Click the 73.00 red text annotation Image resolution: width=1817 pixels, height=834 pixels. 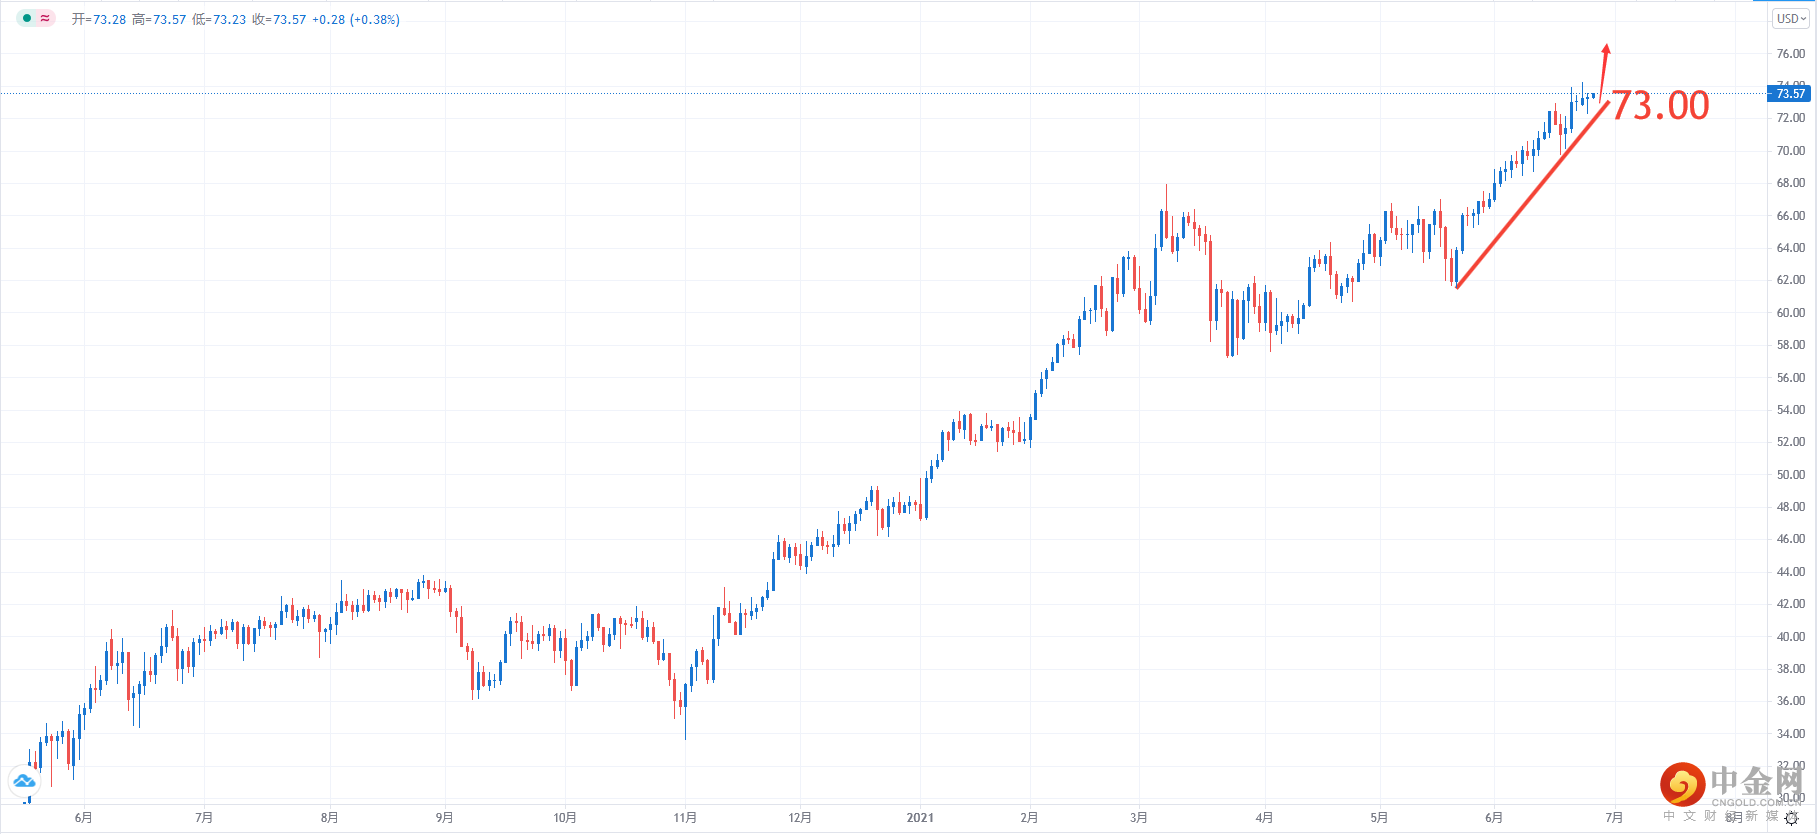pyautogui.click(x=1661, y=106)
